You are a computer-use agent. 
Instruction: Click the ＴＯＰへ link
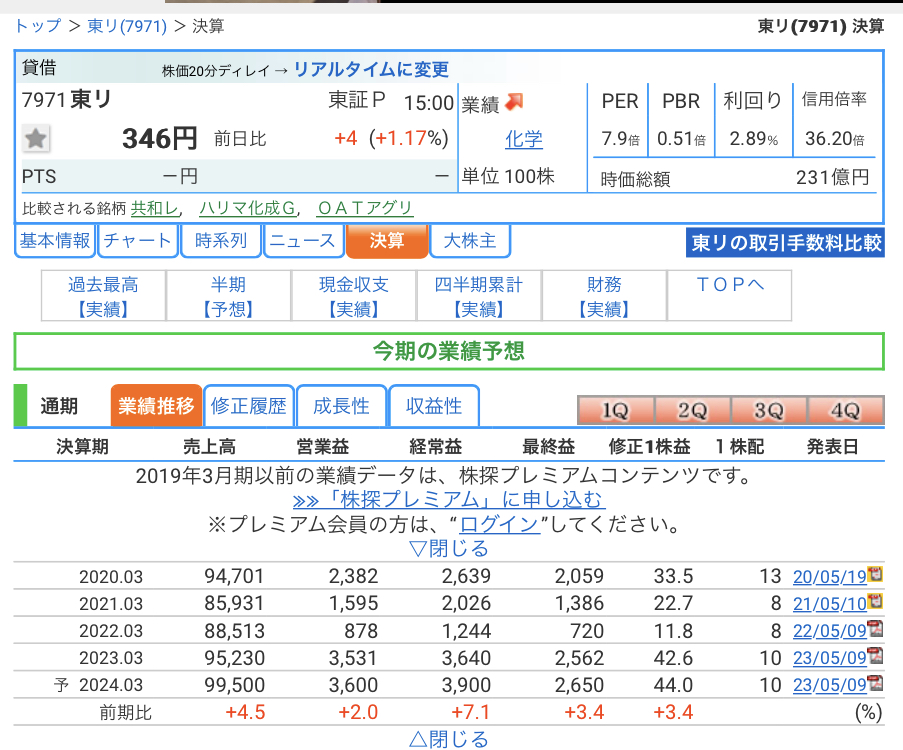(730, 285)
